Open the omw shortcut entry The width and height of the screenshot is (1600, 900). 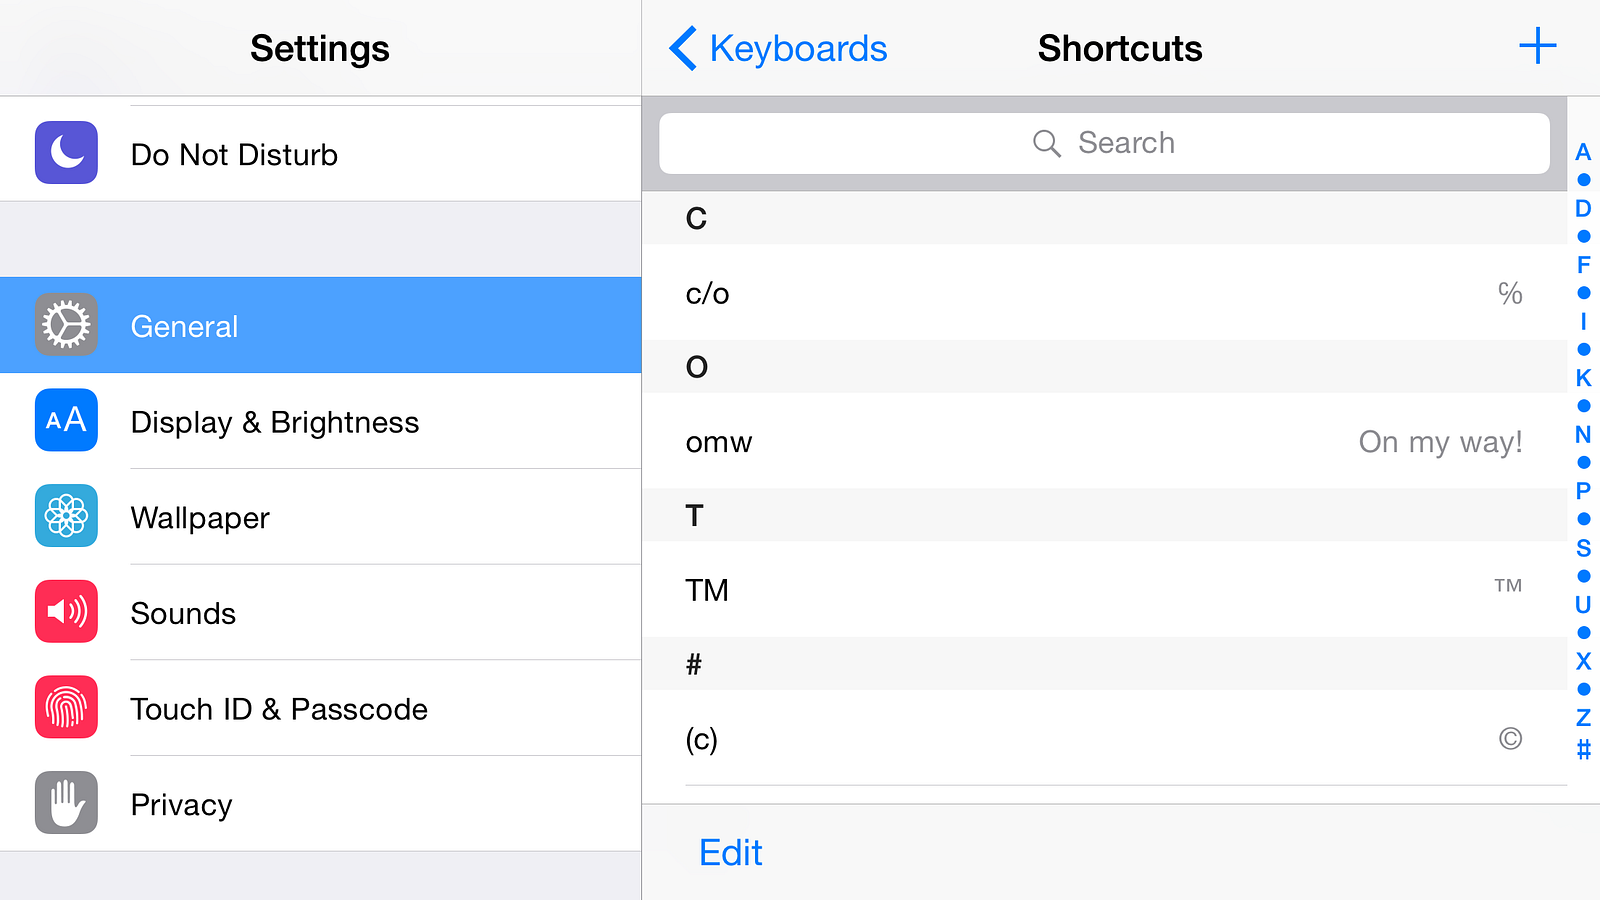point(1104,441)
